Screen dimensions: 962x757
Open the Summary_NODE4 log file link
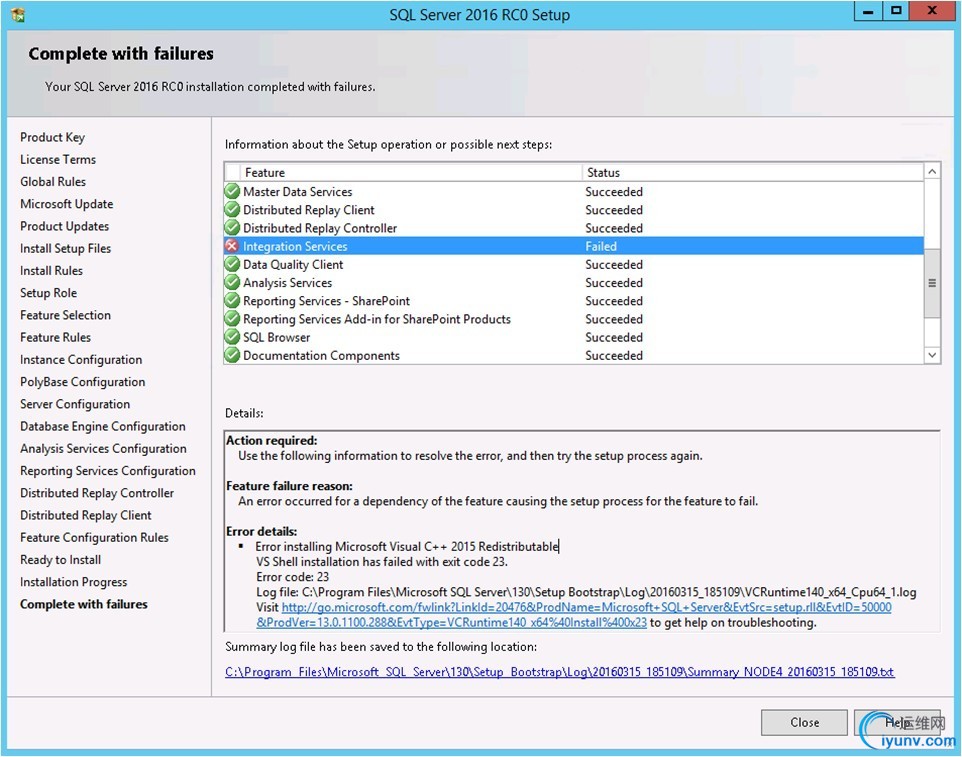click(560, 672)
